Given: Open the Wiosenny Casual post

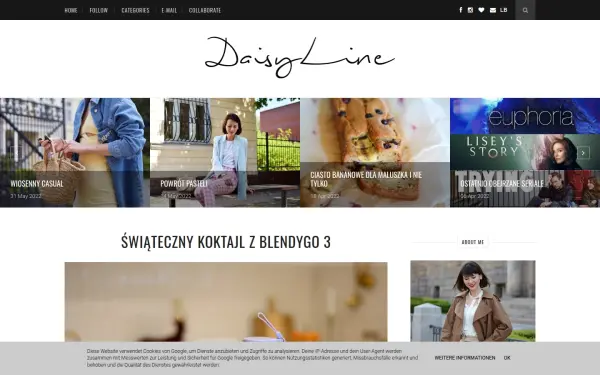Looking at the screenshot, I should point(37,184).
